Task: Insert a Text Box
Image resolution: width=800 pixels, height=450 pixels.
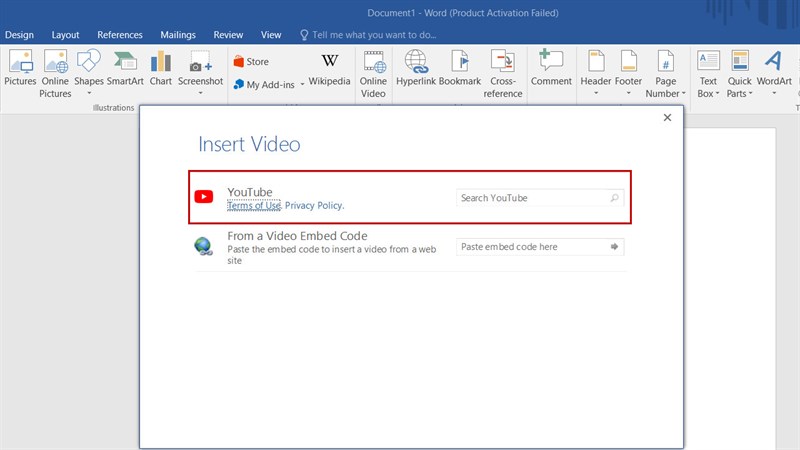Action: click(x=708, y=74)
